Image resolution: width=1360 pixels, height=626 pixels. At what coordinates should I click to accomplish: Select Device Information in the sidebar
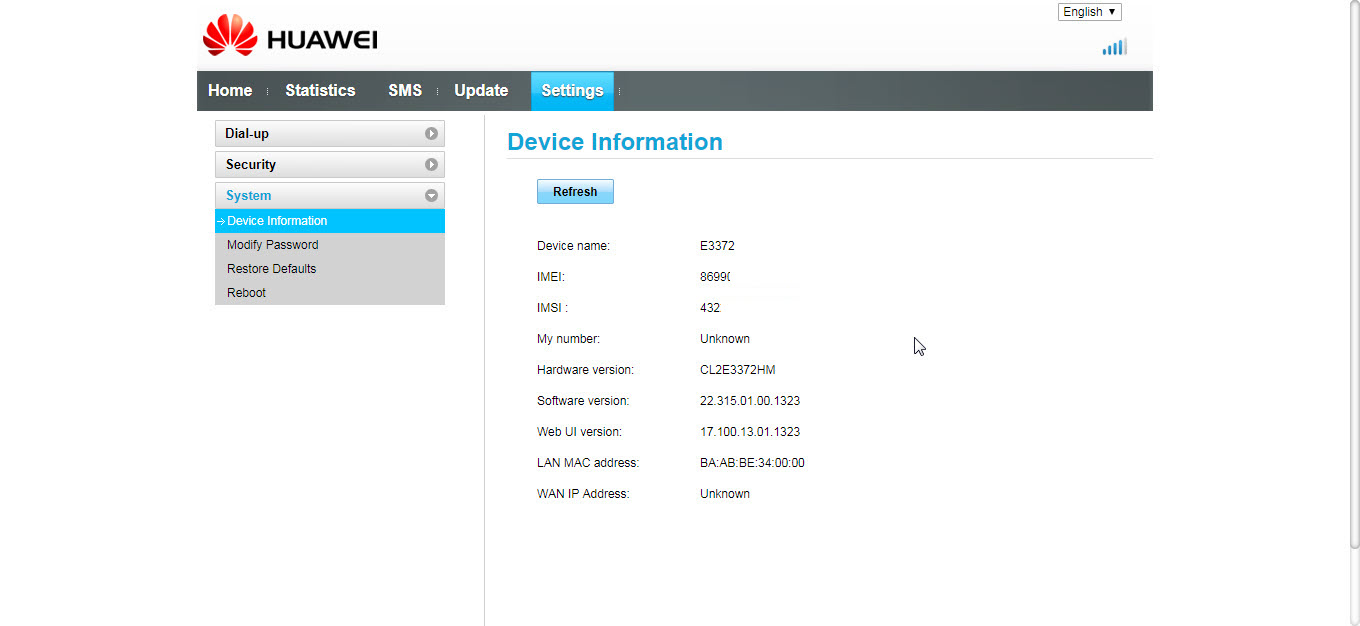coord(277,221)
